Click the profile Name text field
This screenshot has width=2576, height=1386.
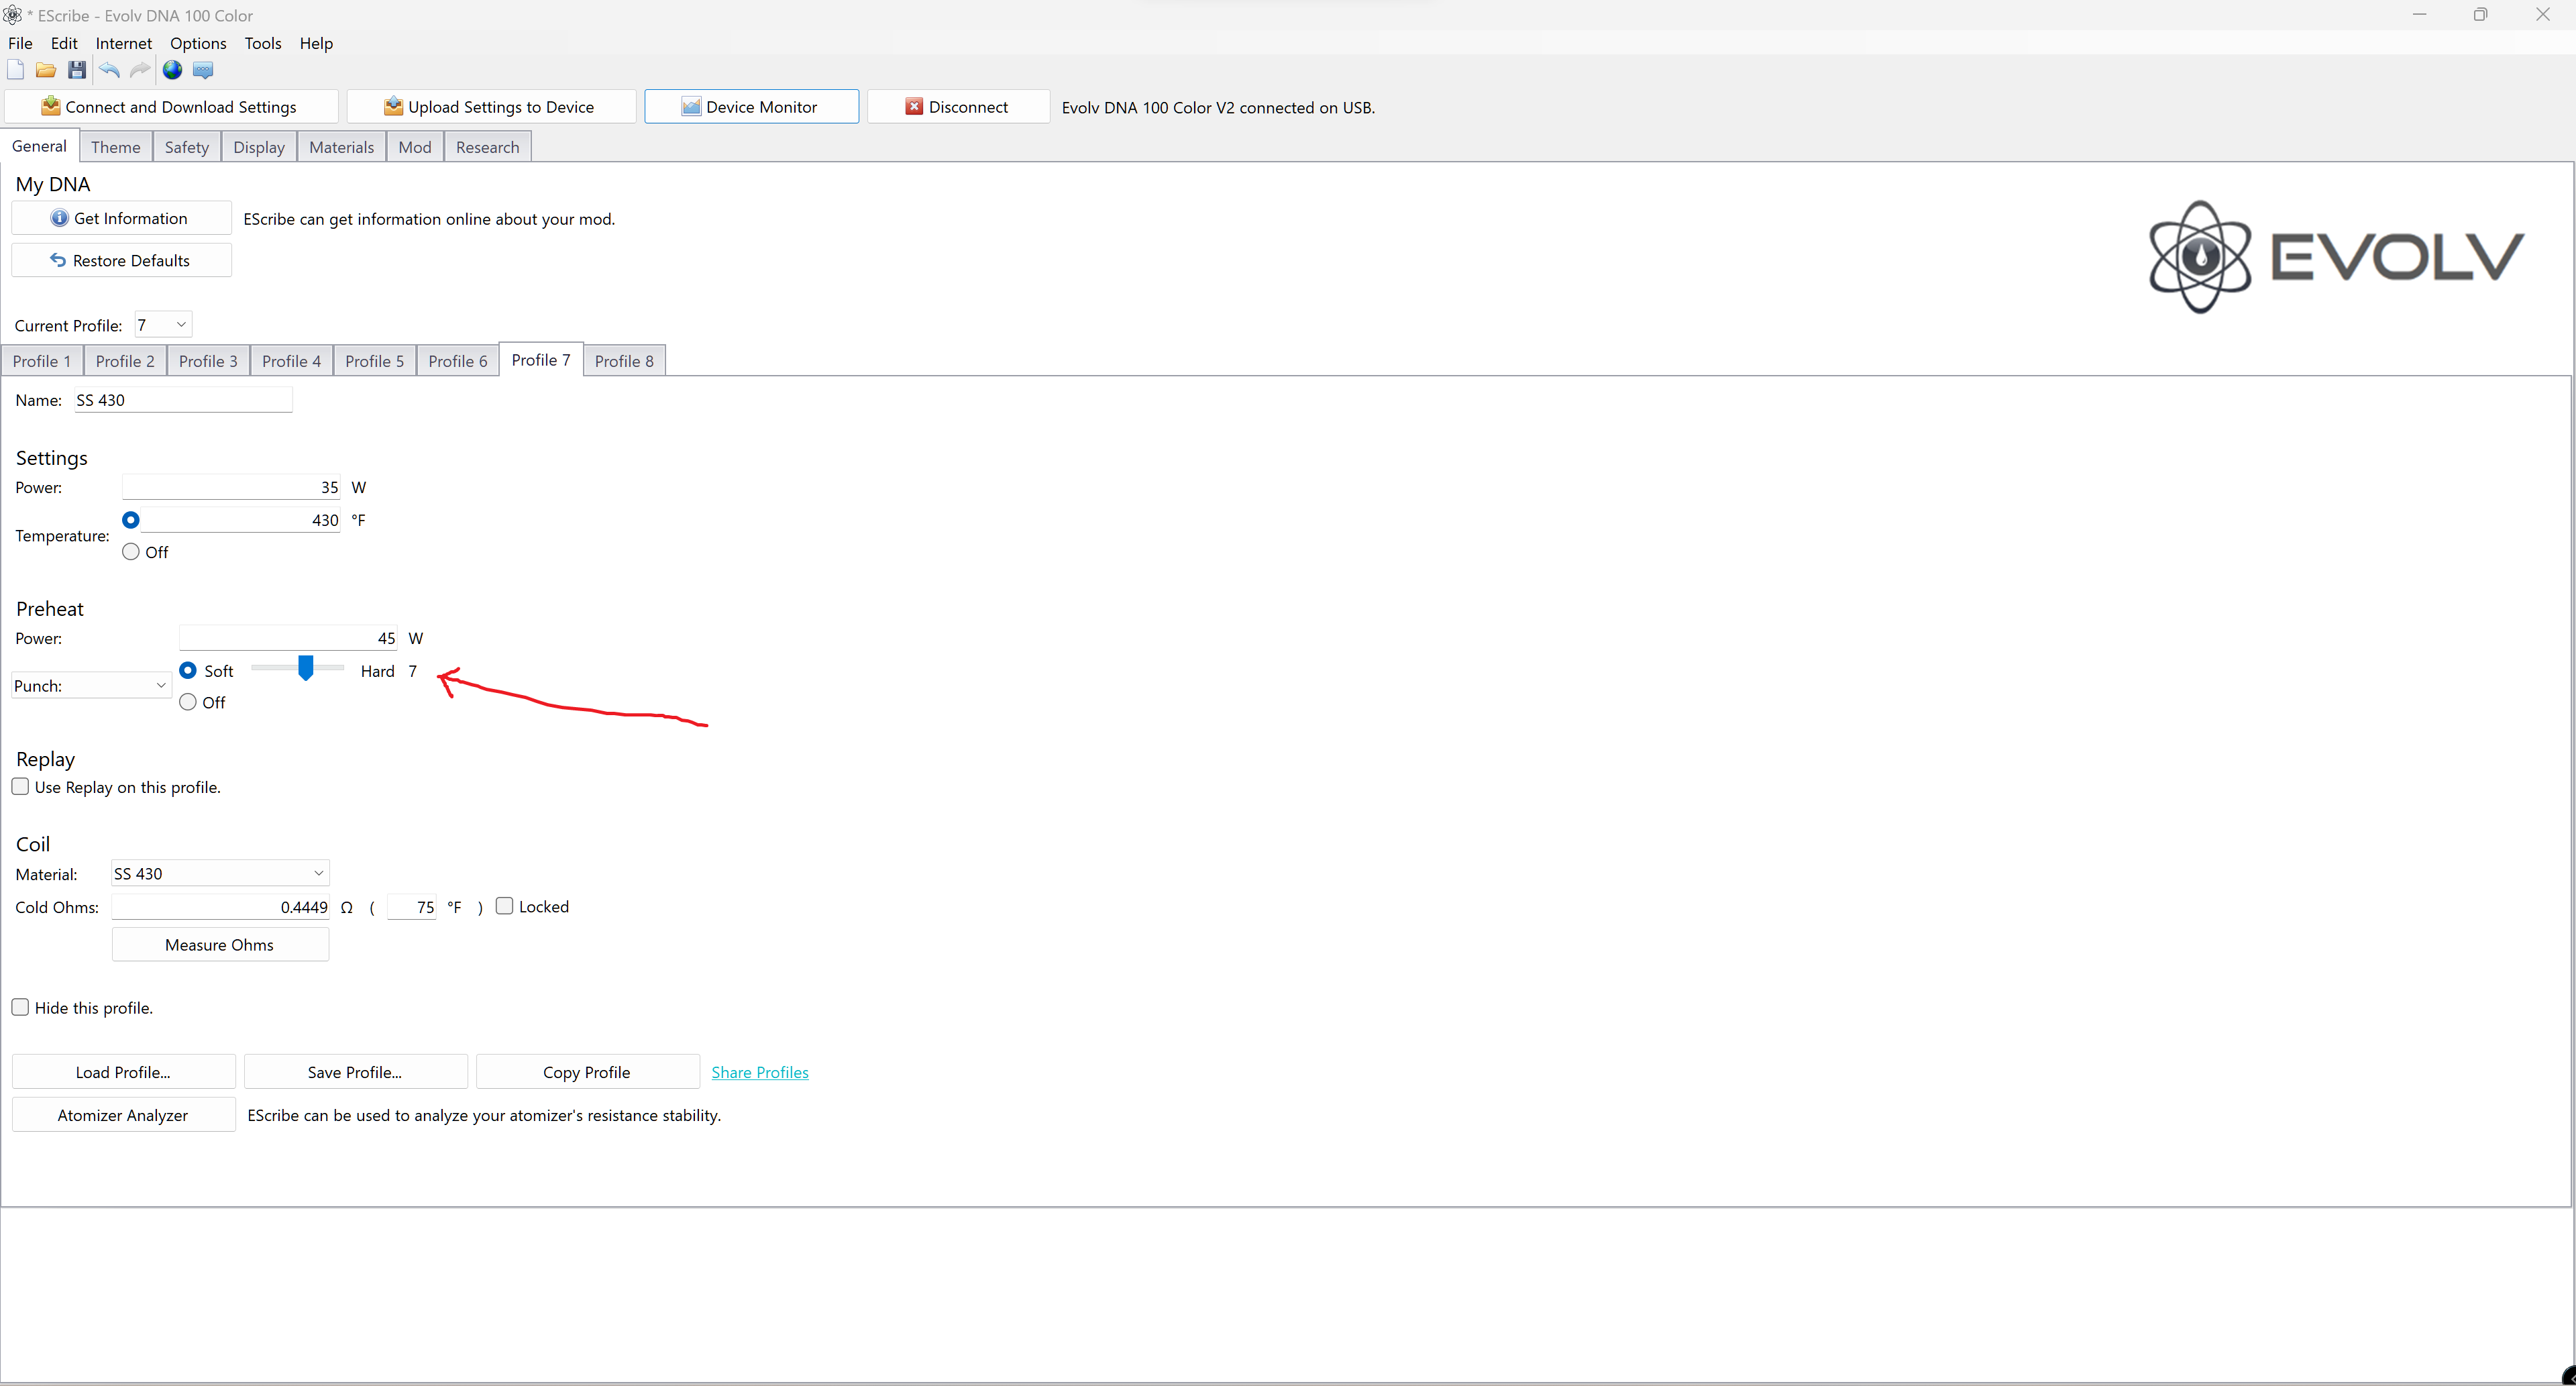pyautogui.click(x=183, y=400)
